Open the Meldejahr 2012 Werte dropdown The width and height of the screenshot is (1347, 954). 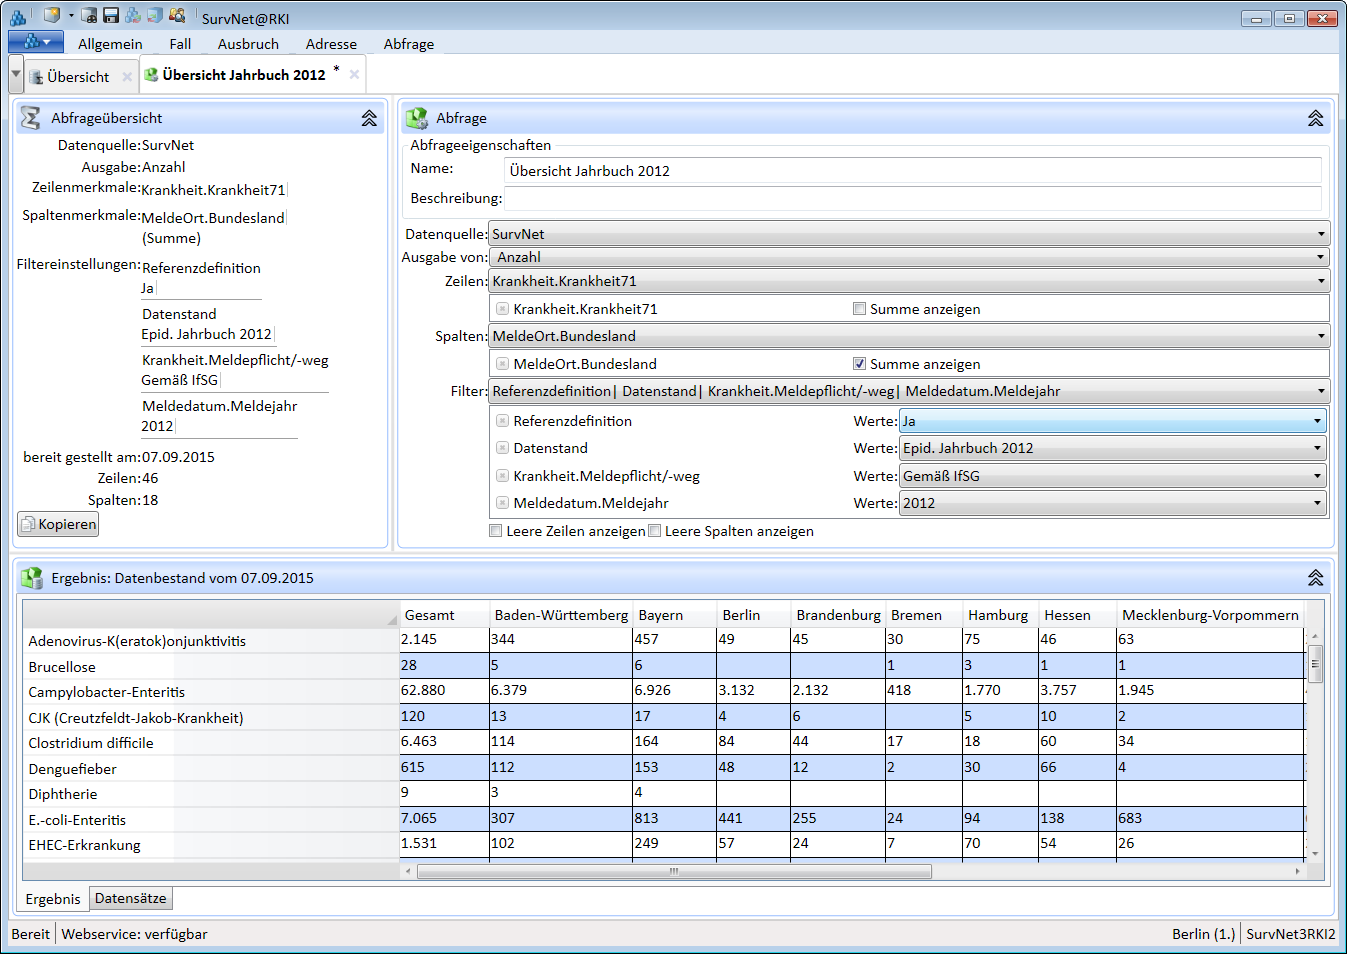click(1317, 503)
